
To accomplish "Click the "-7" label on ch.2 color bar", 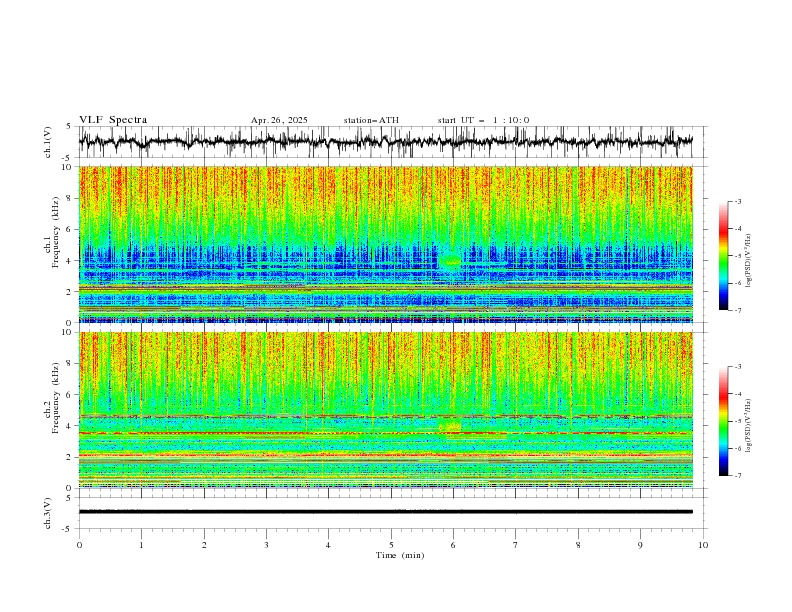I will pyautogui.click(x=738, y=476).
